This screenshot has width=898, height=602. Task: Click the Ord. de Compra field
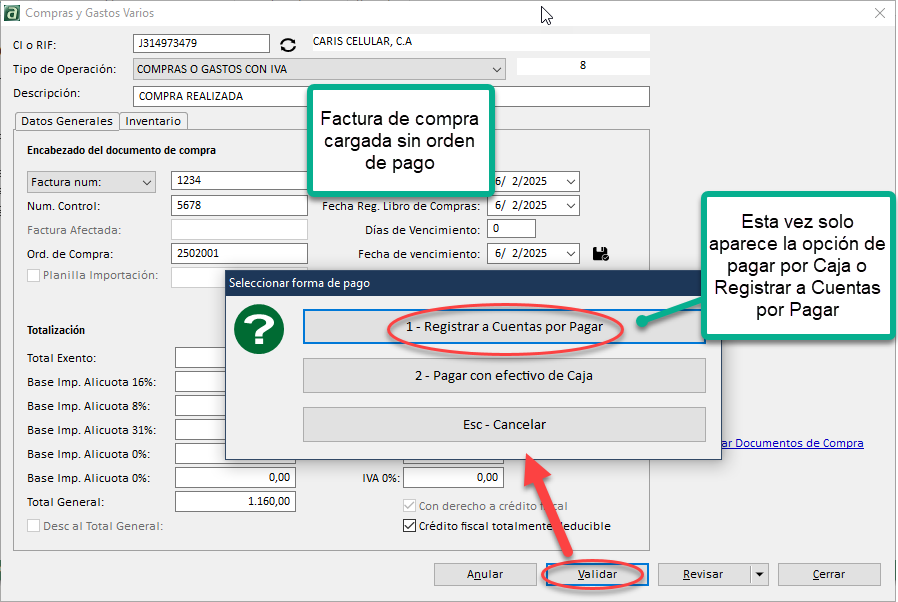(x=239, y=253)
